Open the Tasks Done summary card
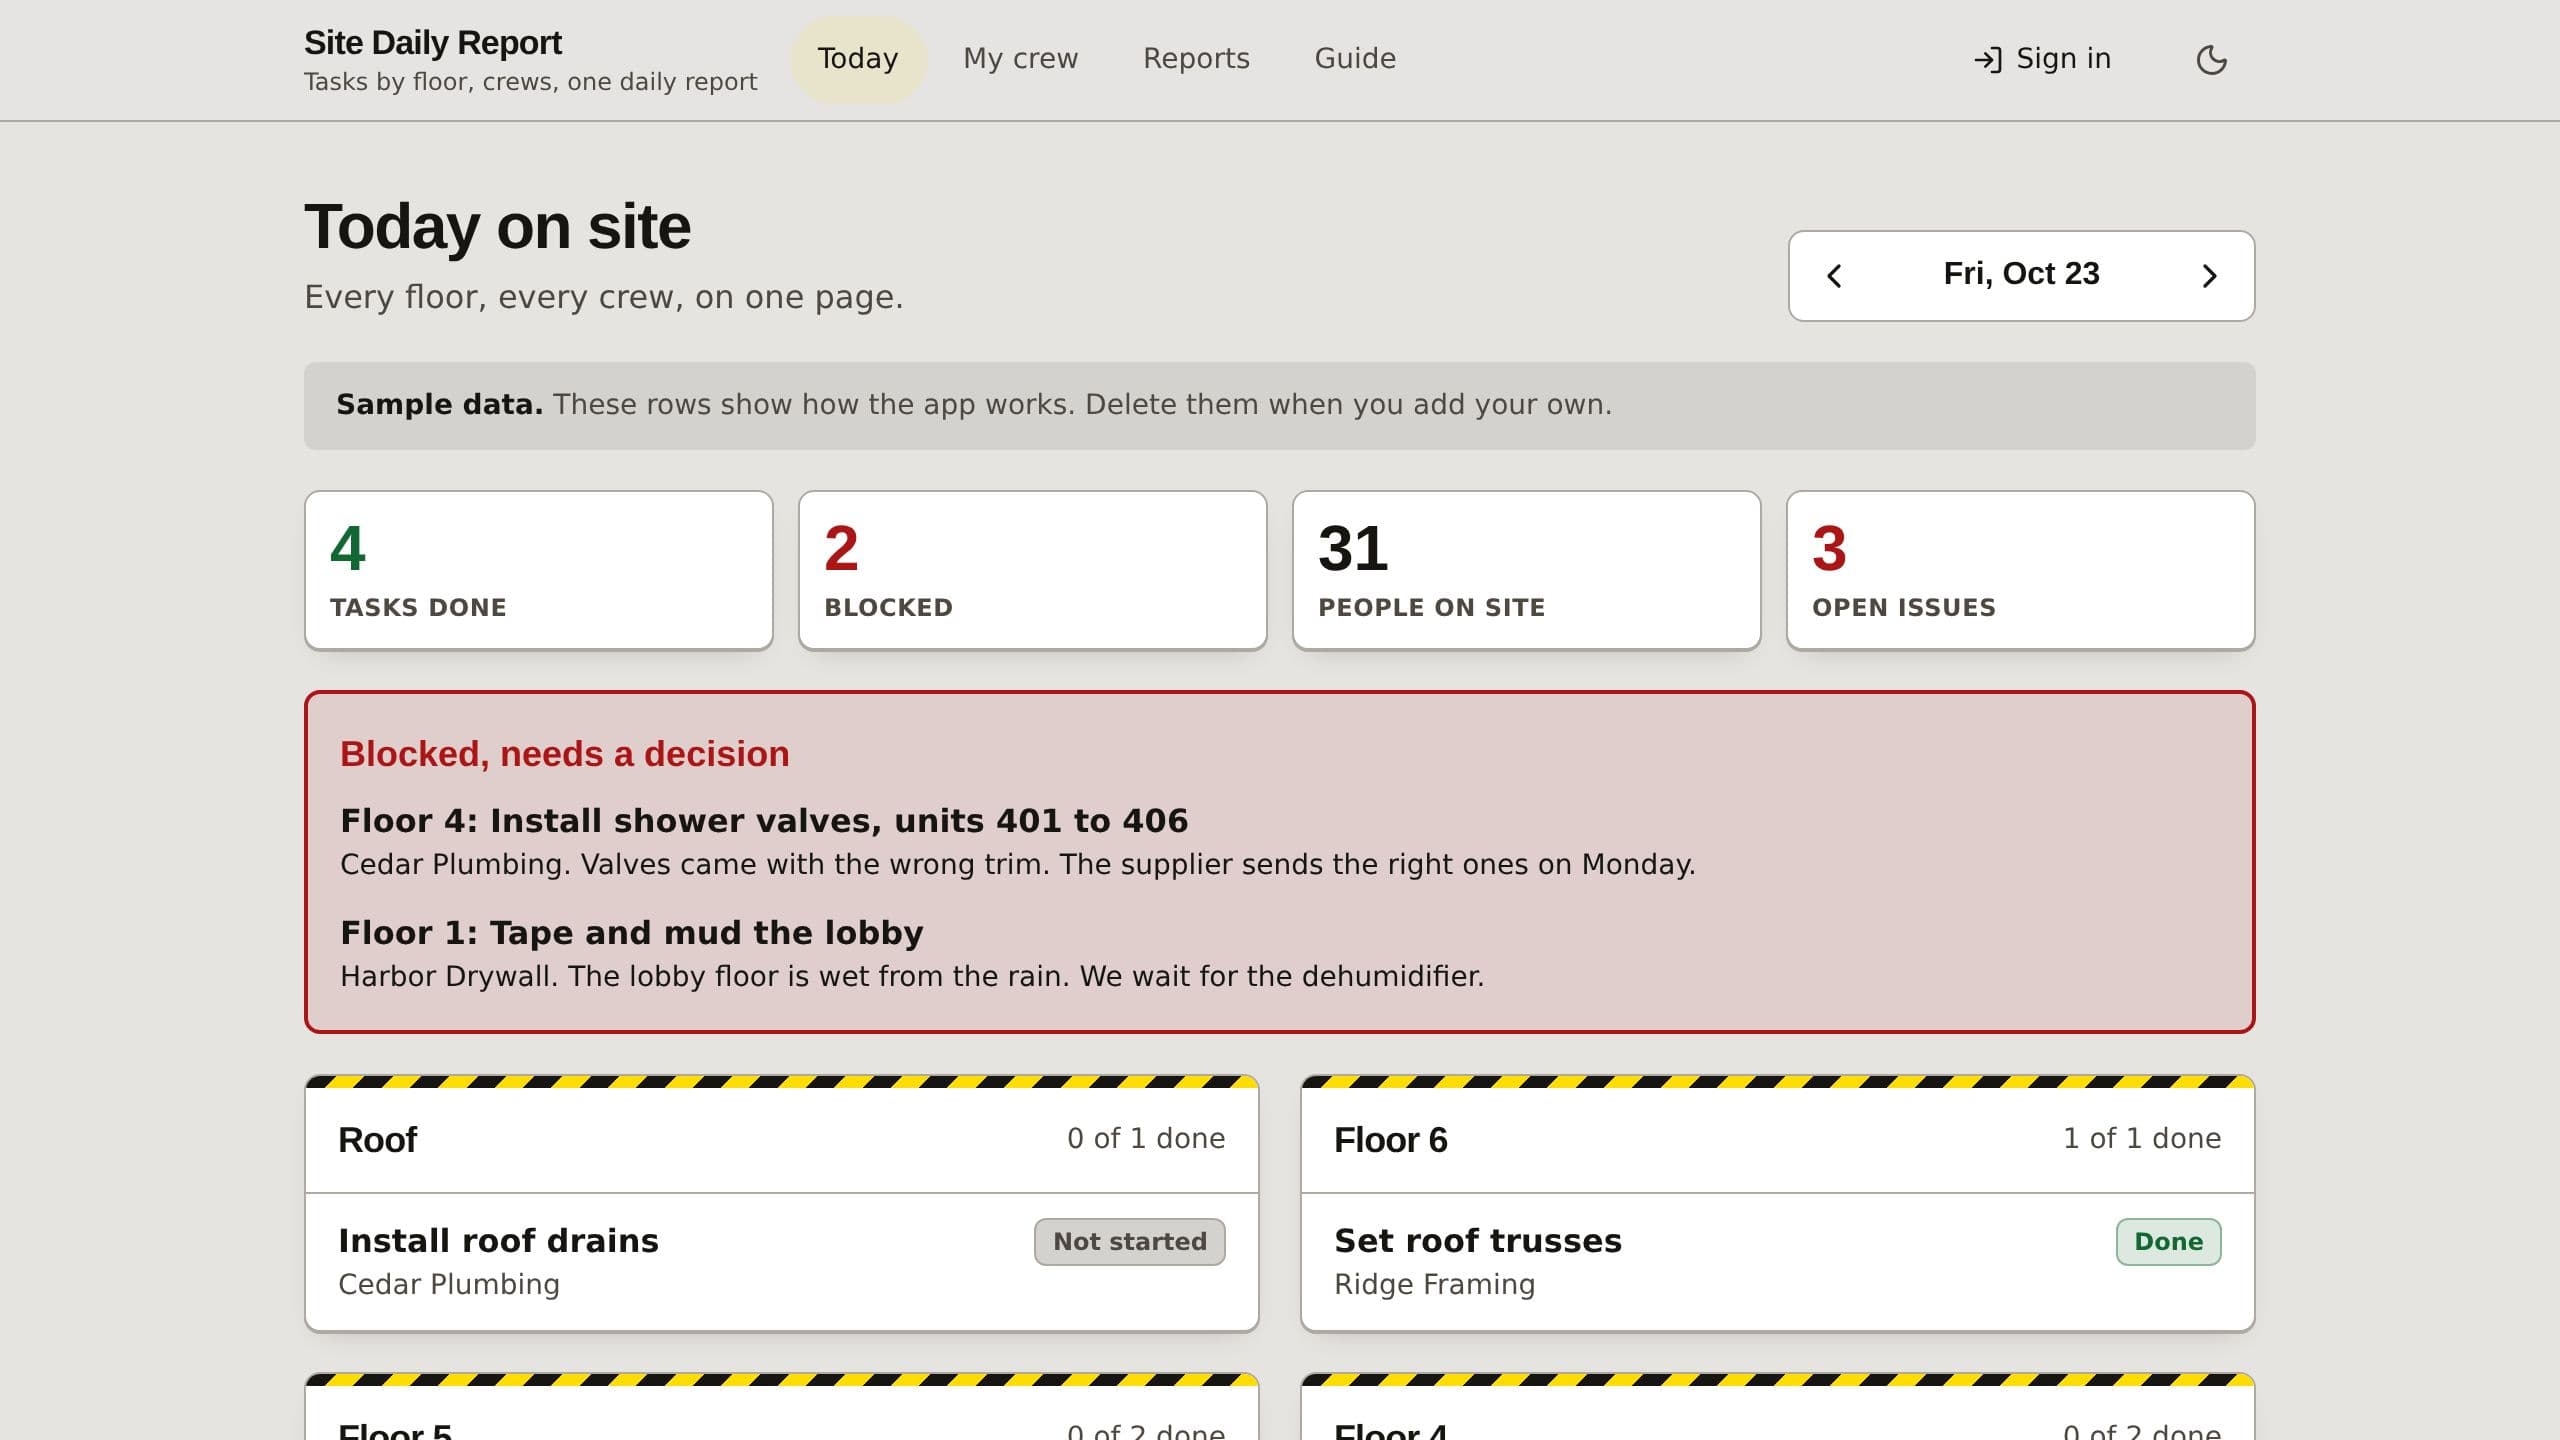 click(x=539, y=570)
